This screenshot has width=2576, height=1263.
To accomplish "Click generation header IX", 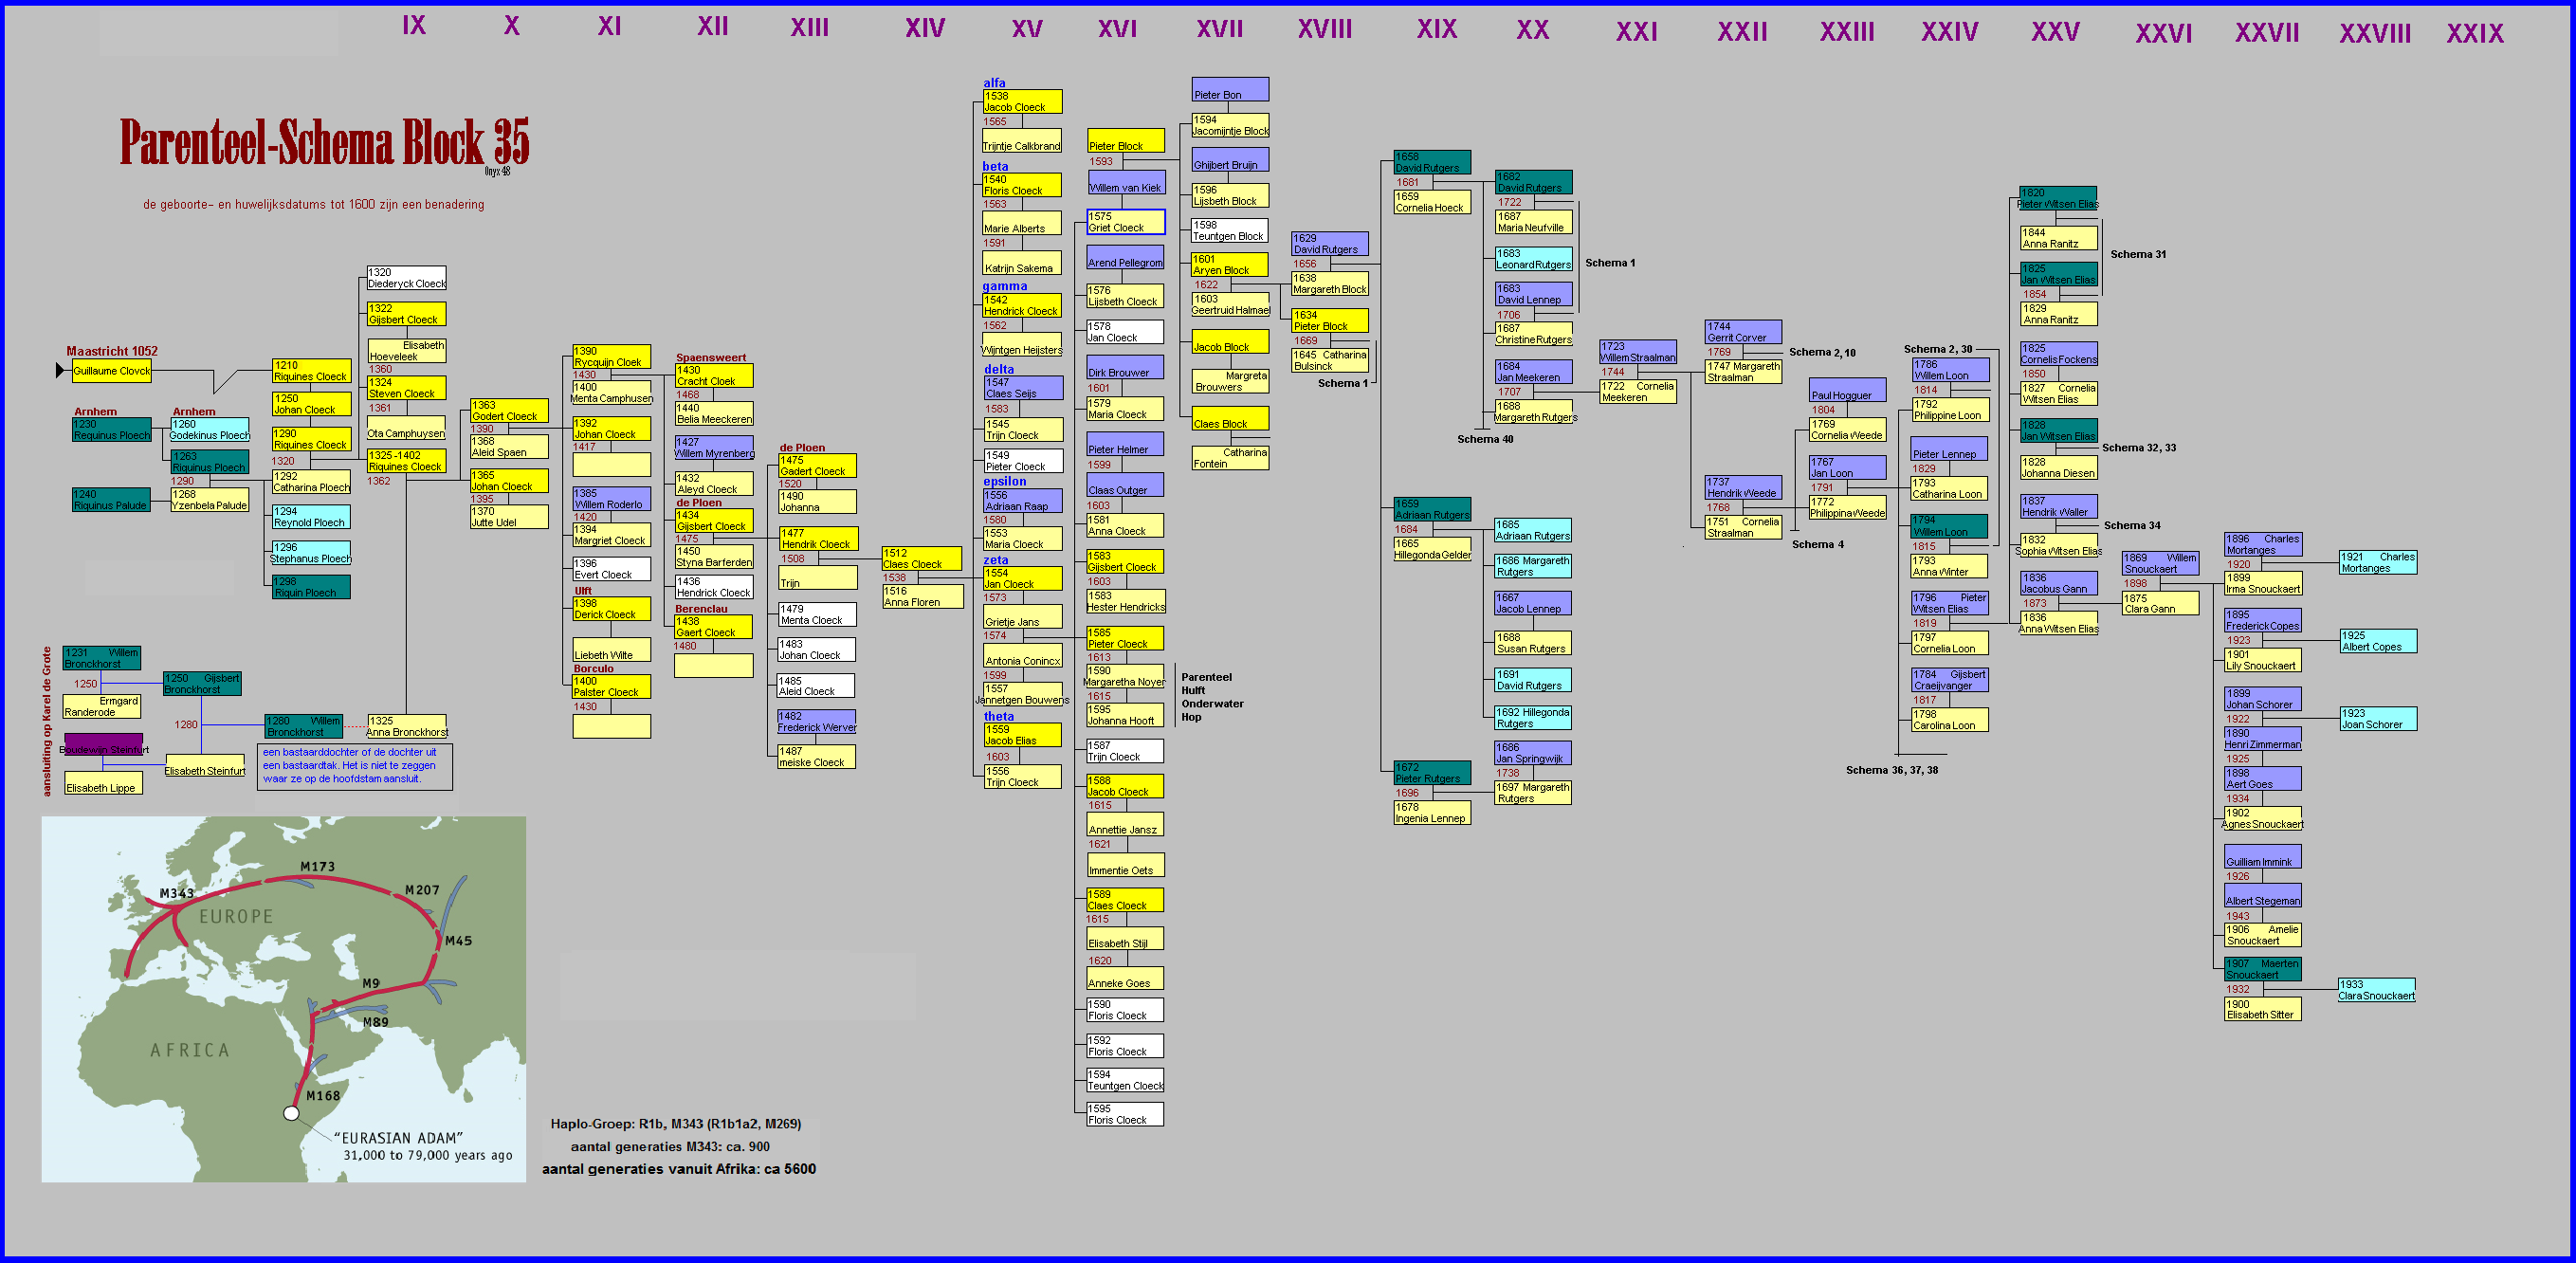I will pos(413,26).
